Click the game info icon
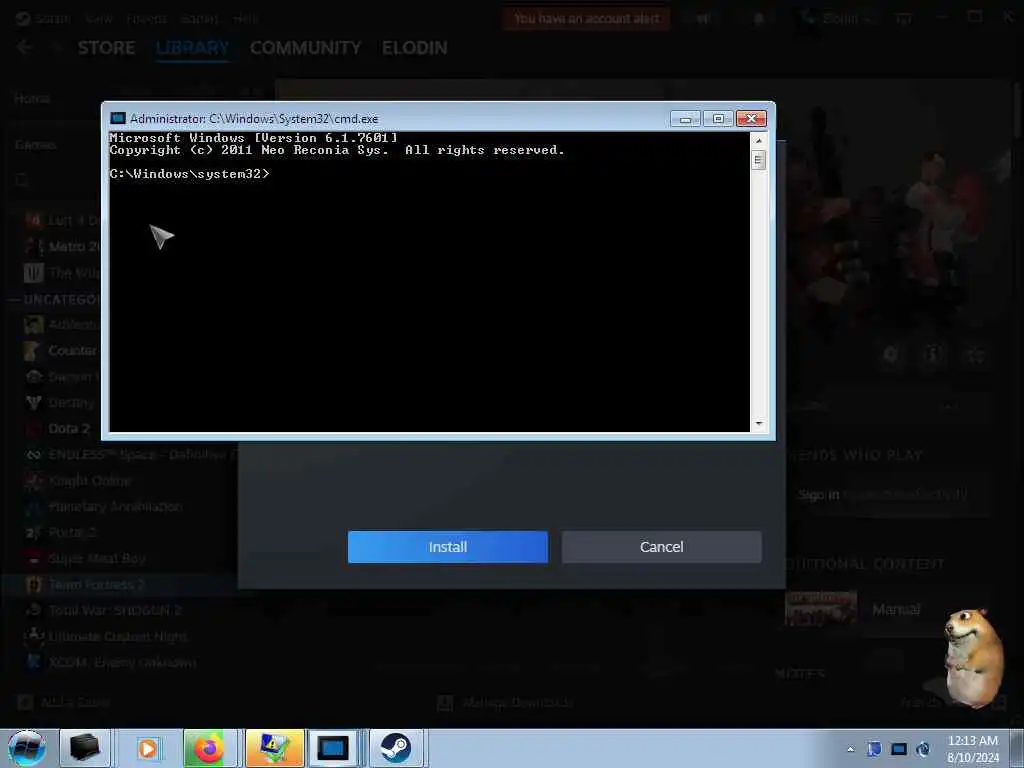Viewport: 1024px width, 768px height. [x=933, y=355]
